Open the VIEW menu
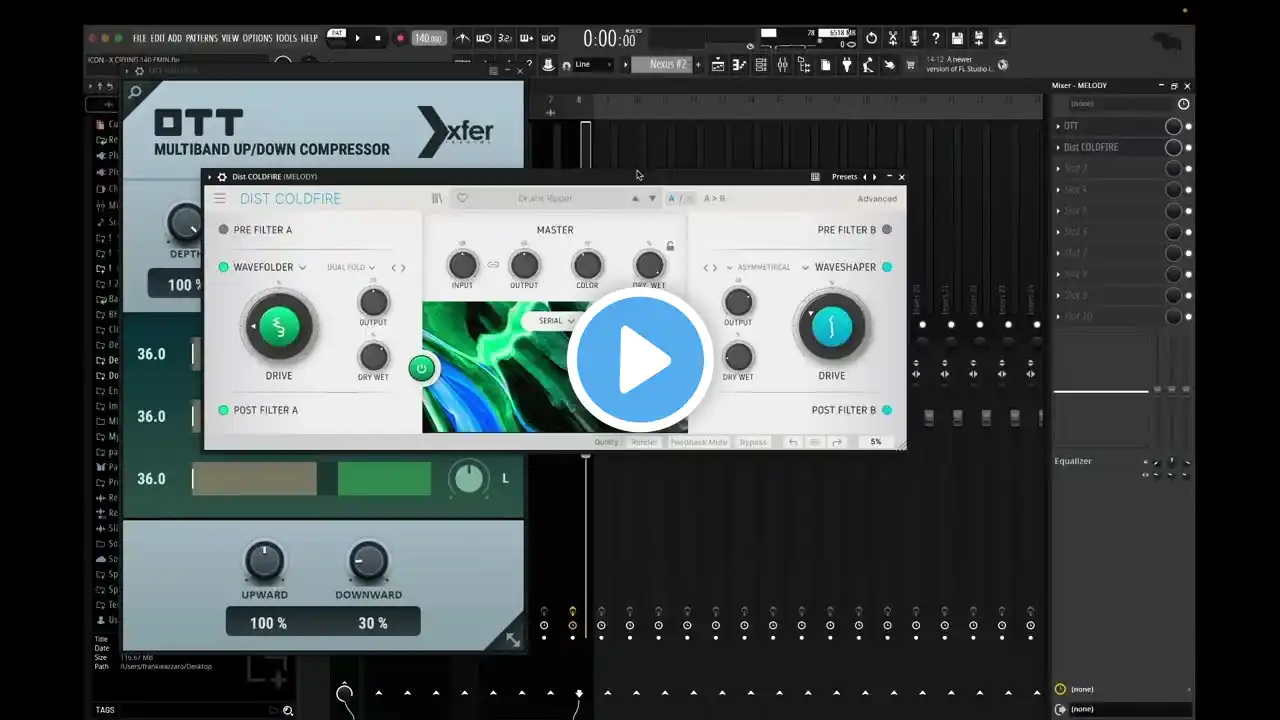Screen dimensions: 1280x720 [230, 38]
